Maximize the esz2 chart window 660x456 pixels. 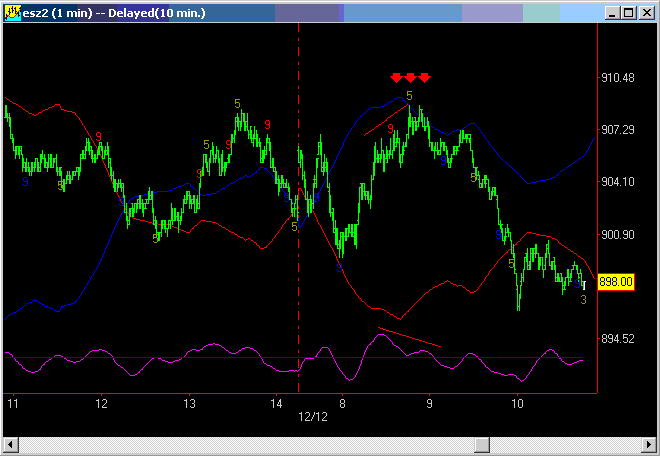(626, 12)
